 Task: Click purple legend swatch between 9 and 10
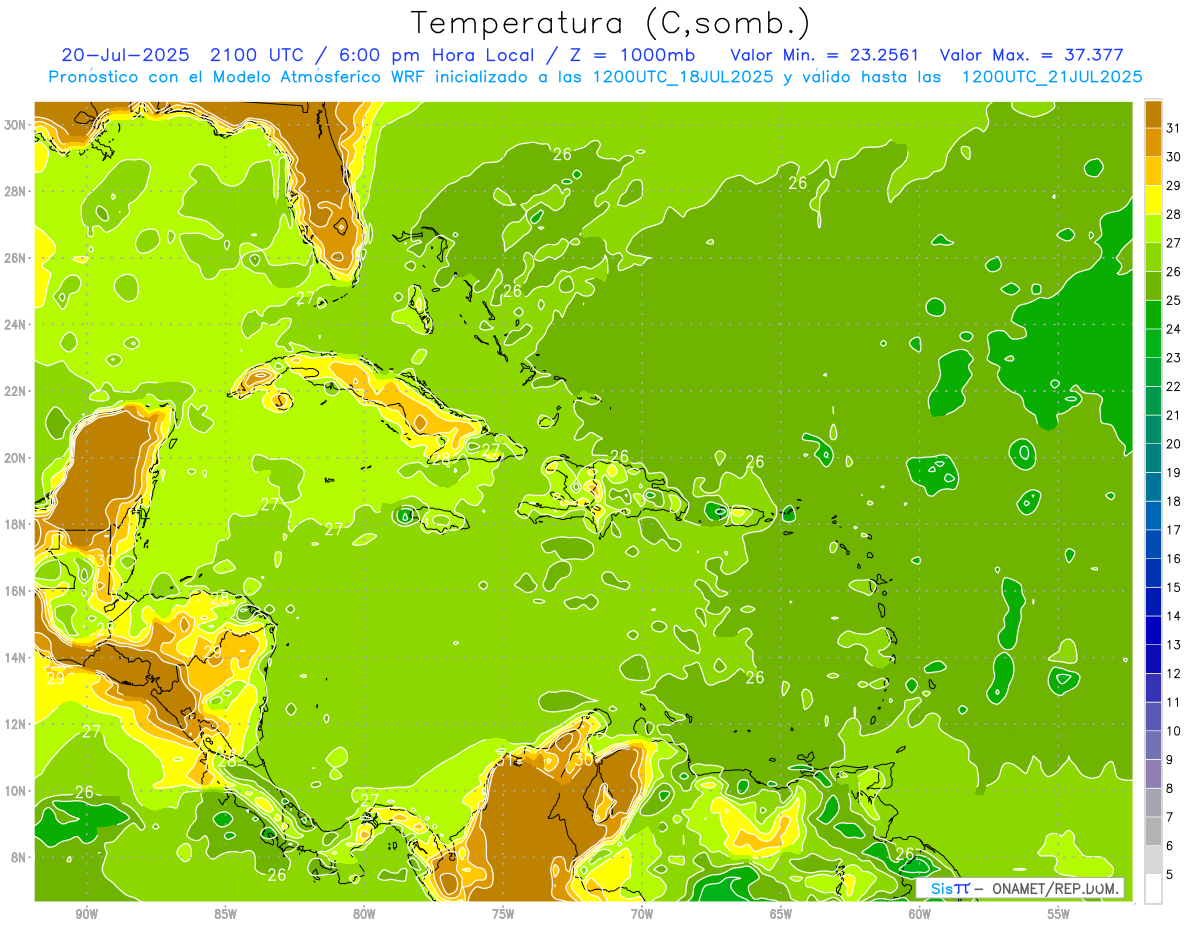click(x=1153, y=744)
